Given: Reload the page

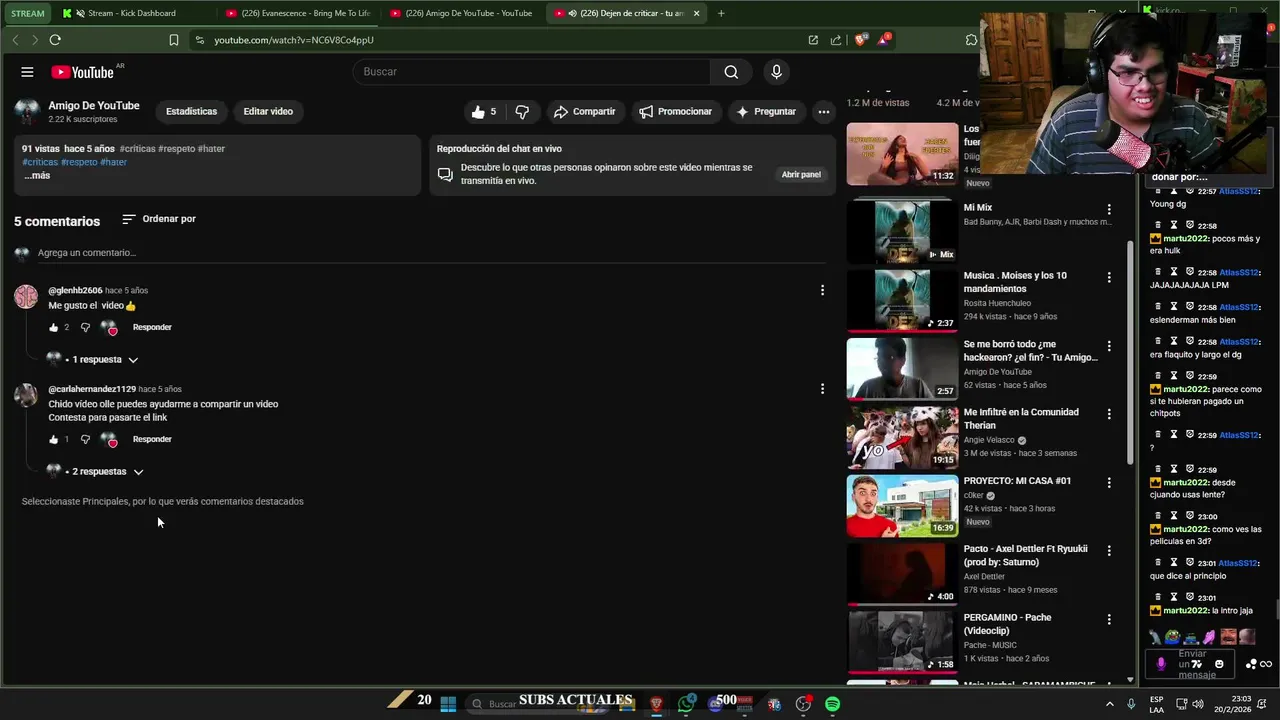Looking at the screenshot, I should (x=55, y=40).
